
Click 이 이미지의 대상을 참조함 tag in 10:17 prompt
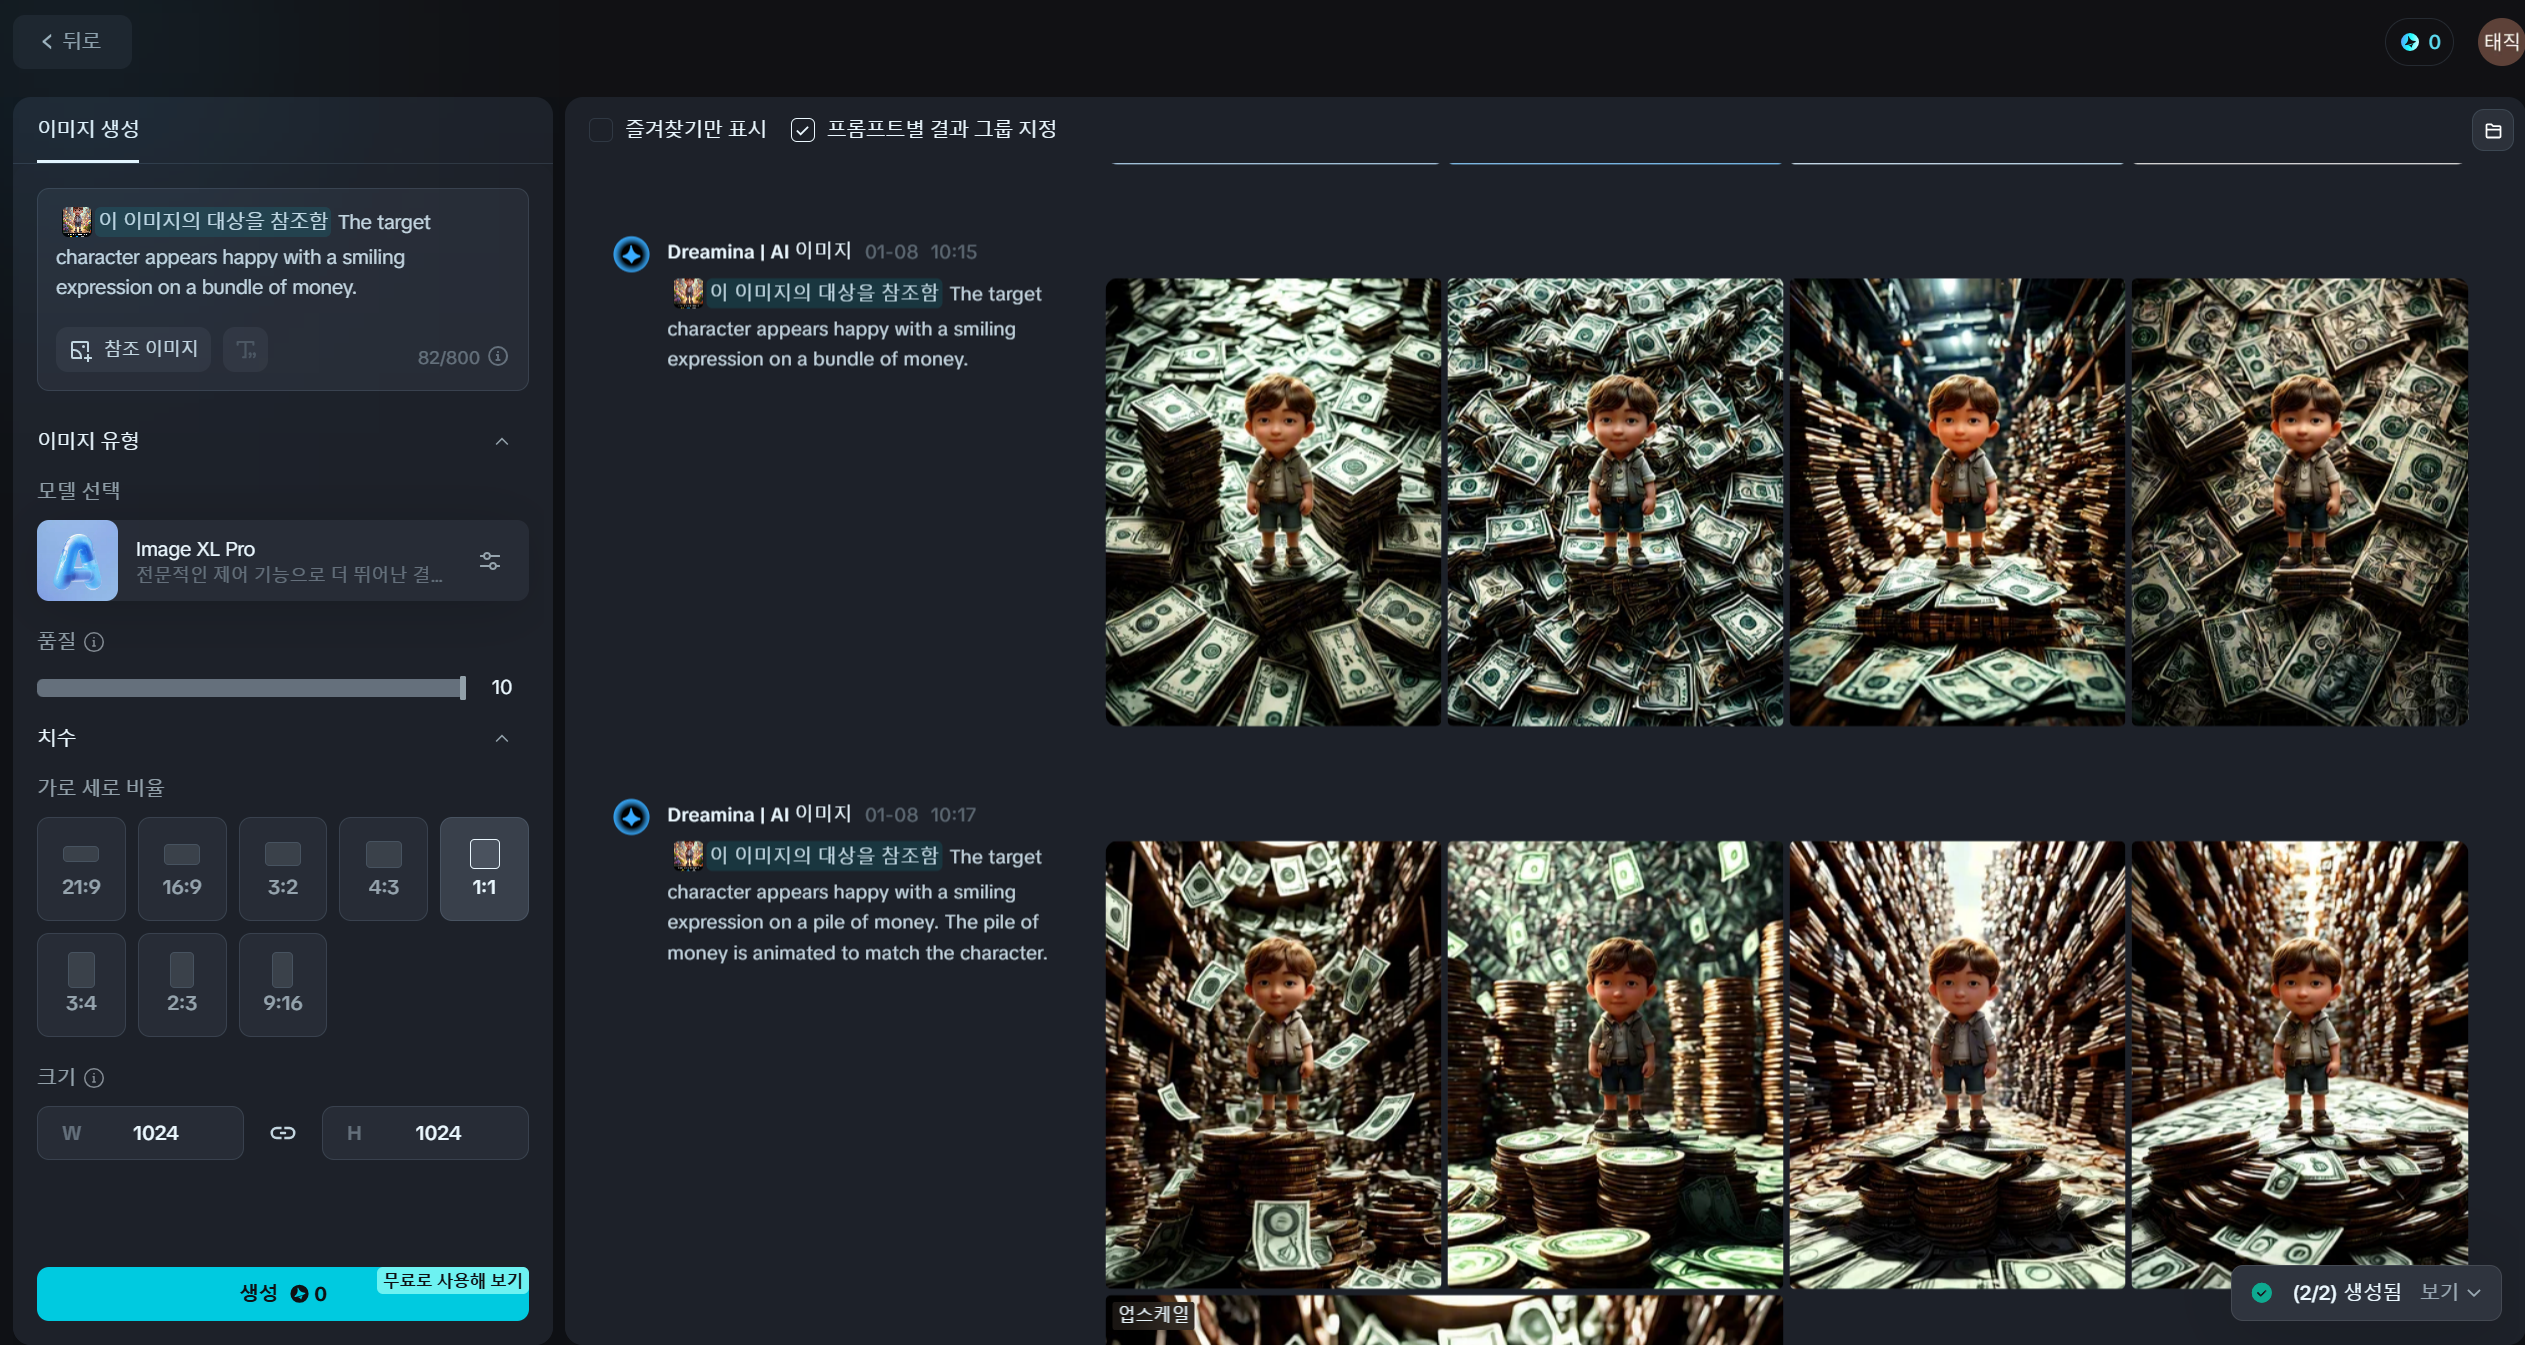(x=824, y=856)
